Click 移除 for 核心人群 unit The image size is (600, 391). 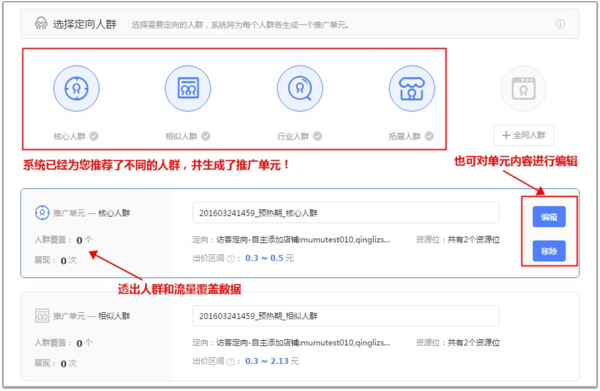click(549, 251)
